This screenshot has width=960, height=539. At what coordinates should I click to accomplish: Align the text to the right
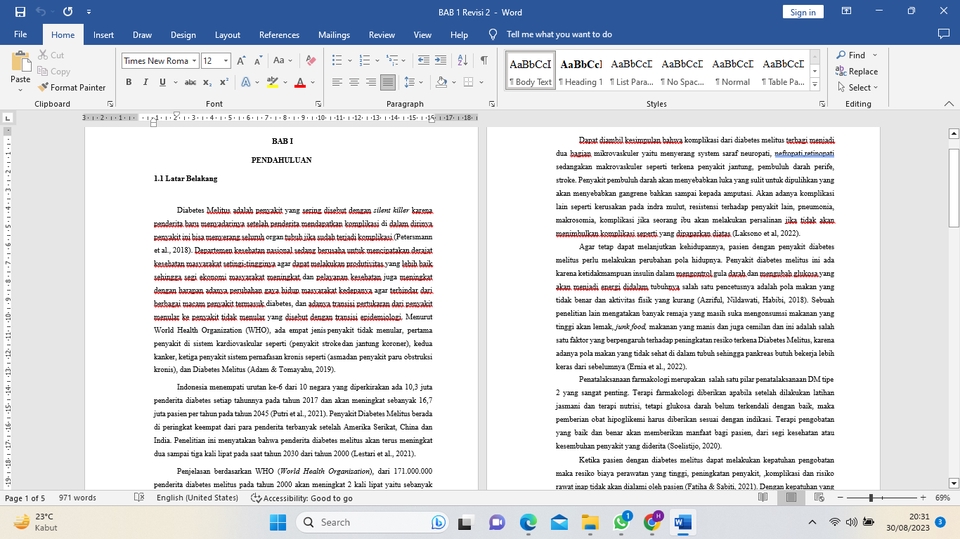tap(370, 82)
